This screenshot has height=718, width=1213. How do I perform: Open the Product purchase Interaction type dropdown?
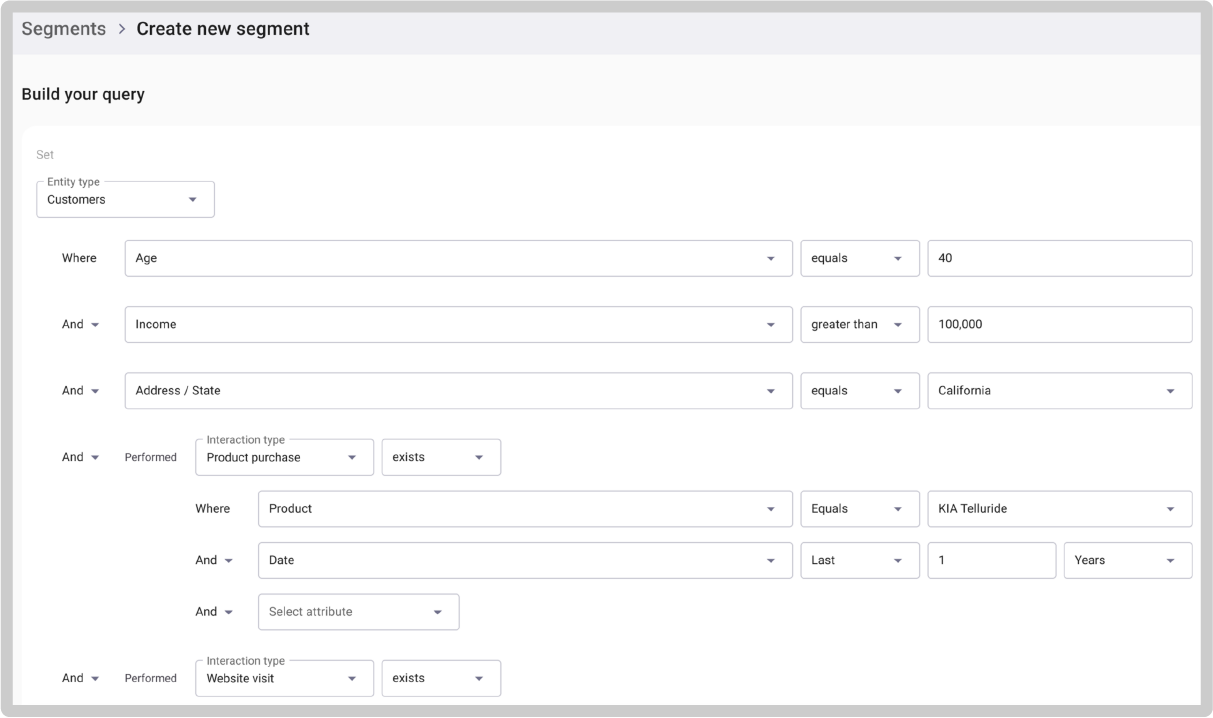283,457
